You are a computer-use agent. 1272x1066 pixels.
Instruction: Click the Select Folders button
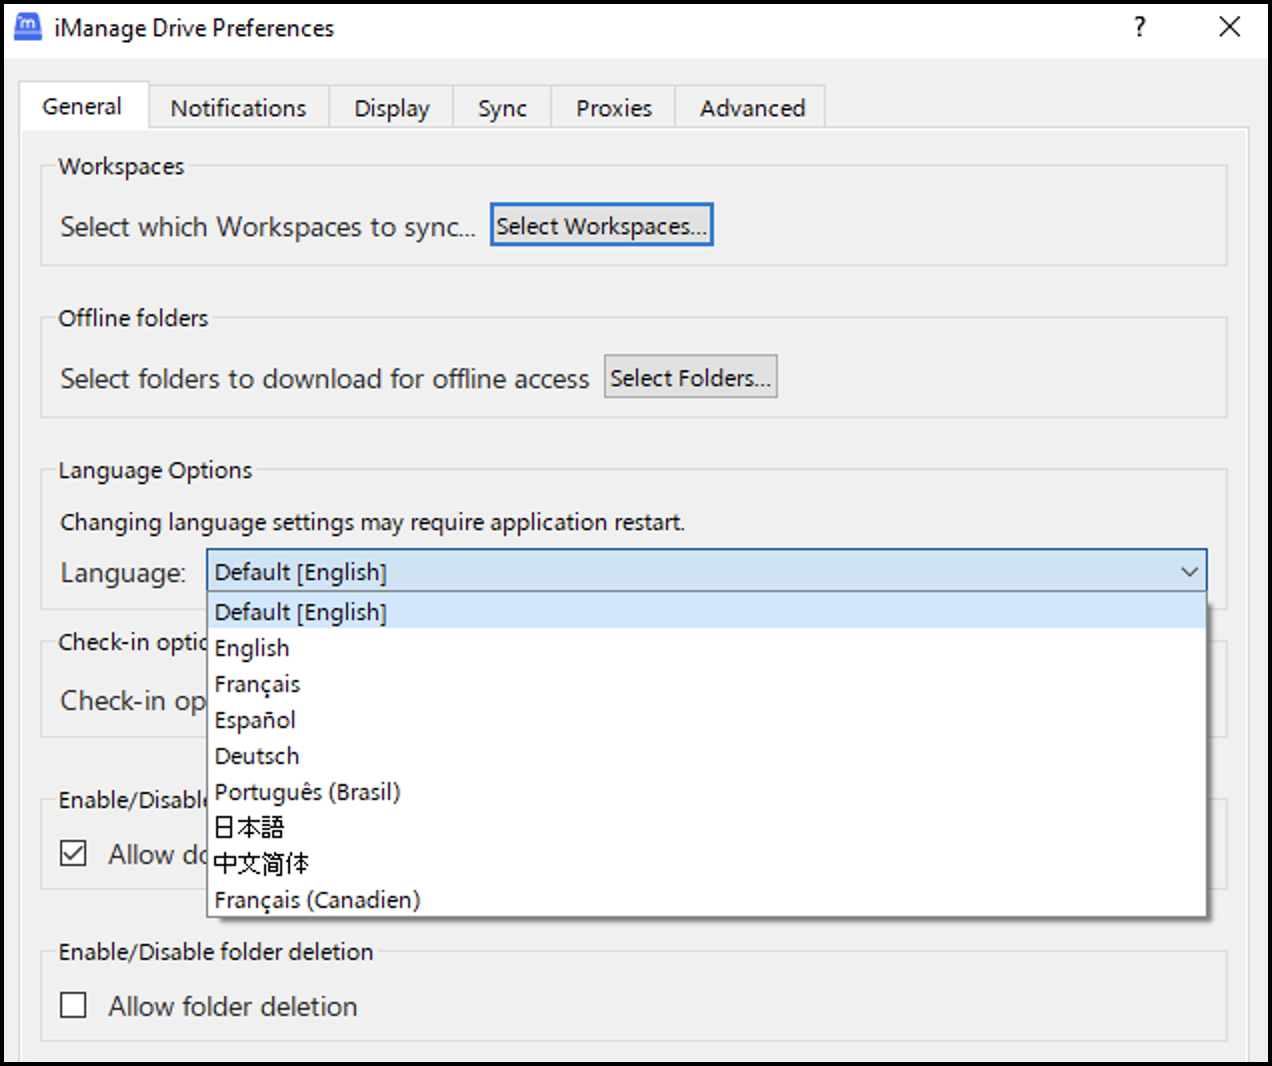pos(690,378)
